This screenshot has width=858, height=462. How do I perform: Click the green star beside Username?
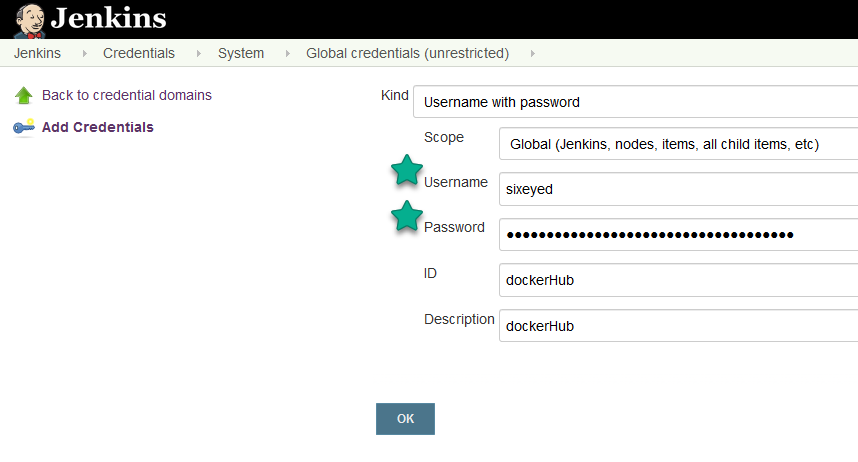[x=406, y=170]
